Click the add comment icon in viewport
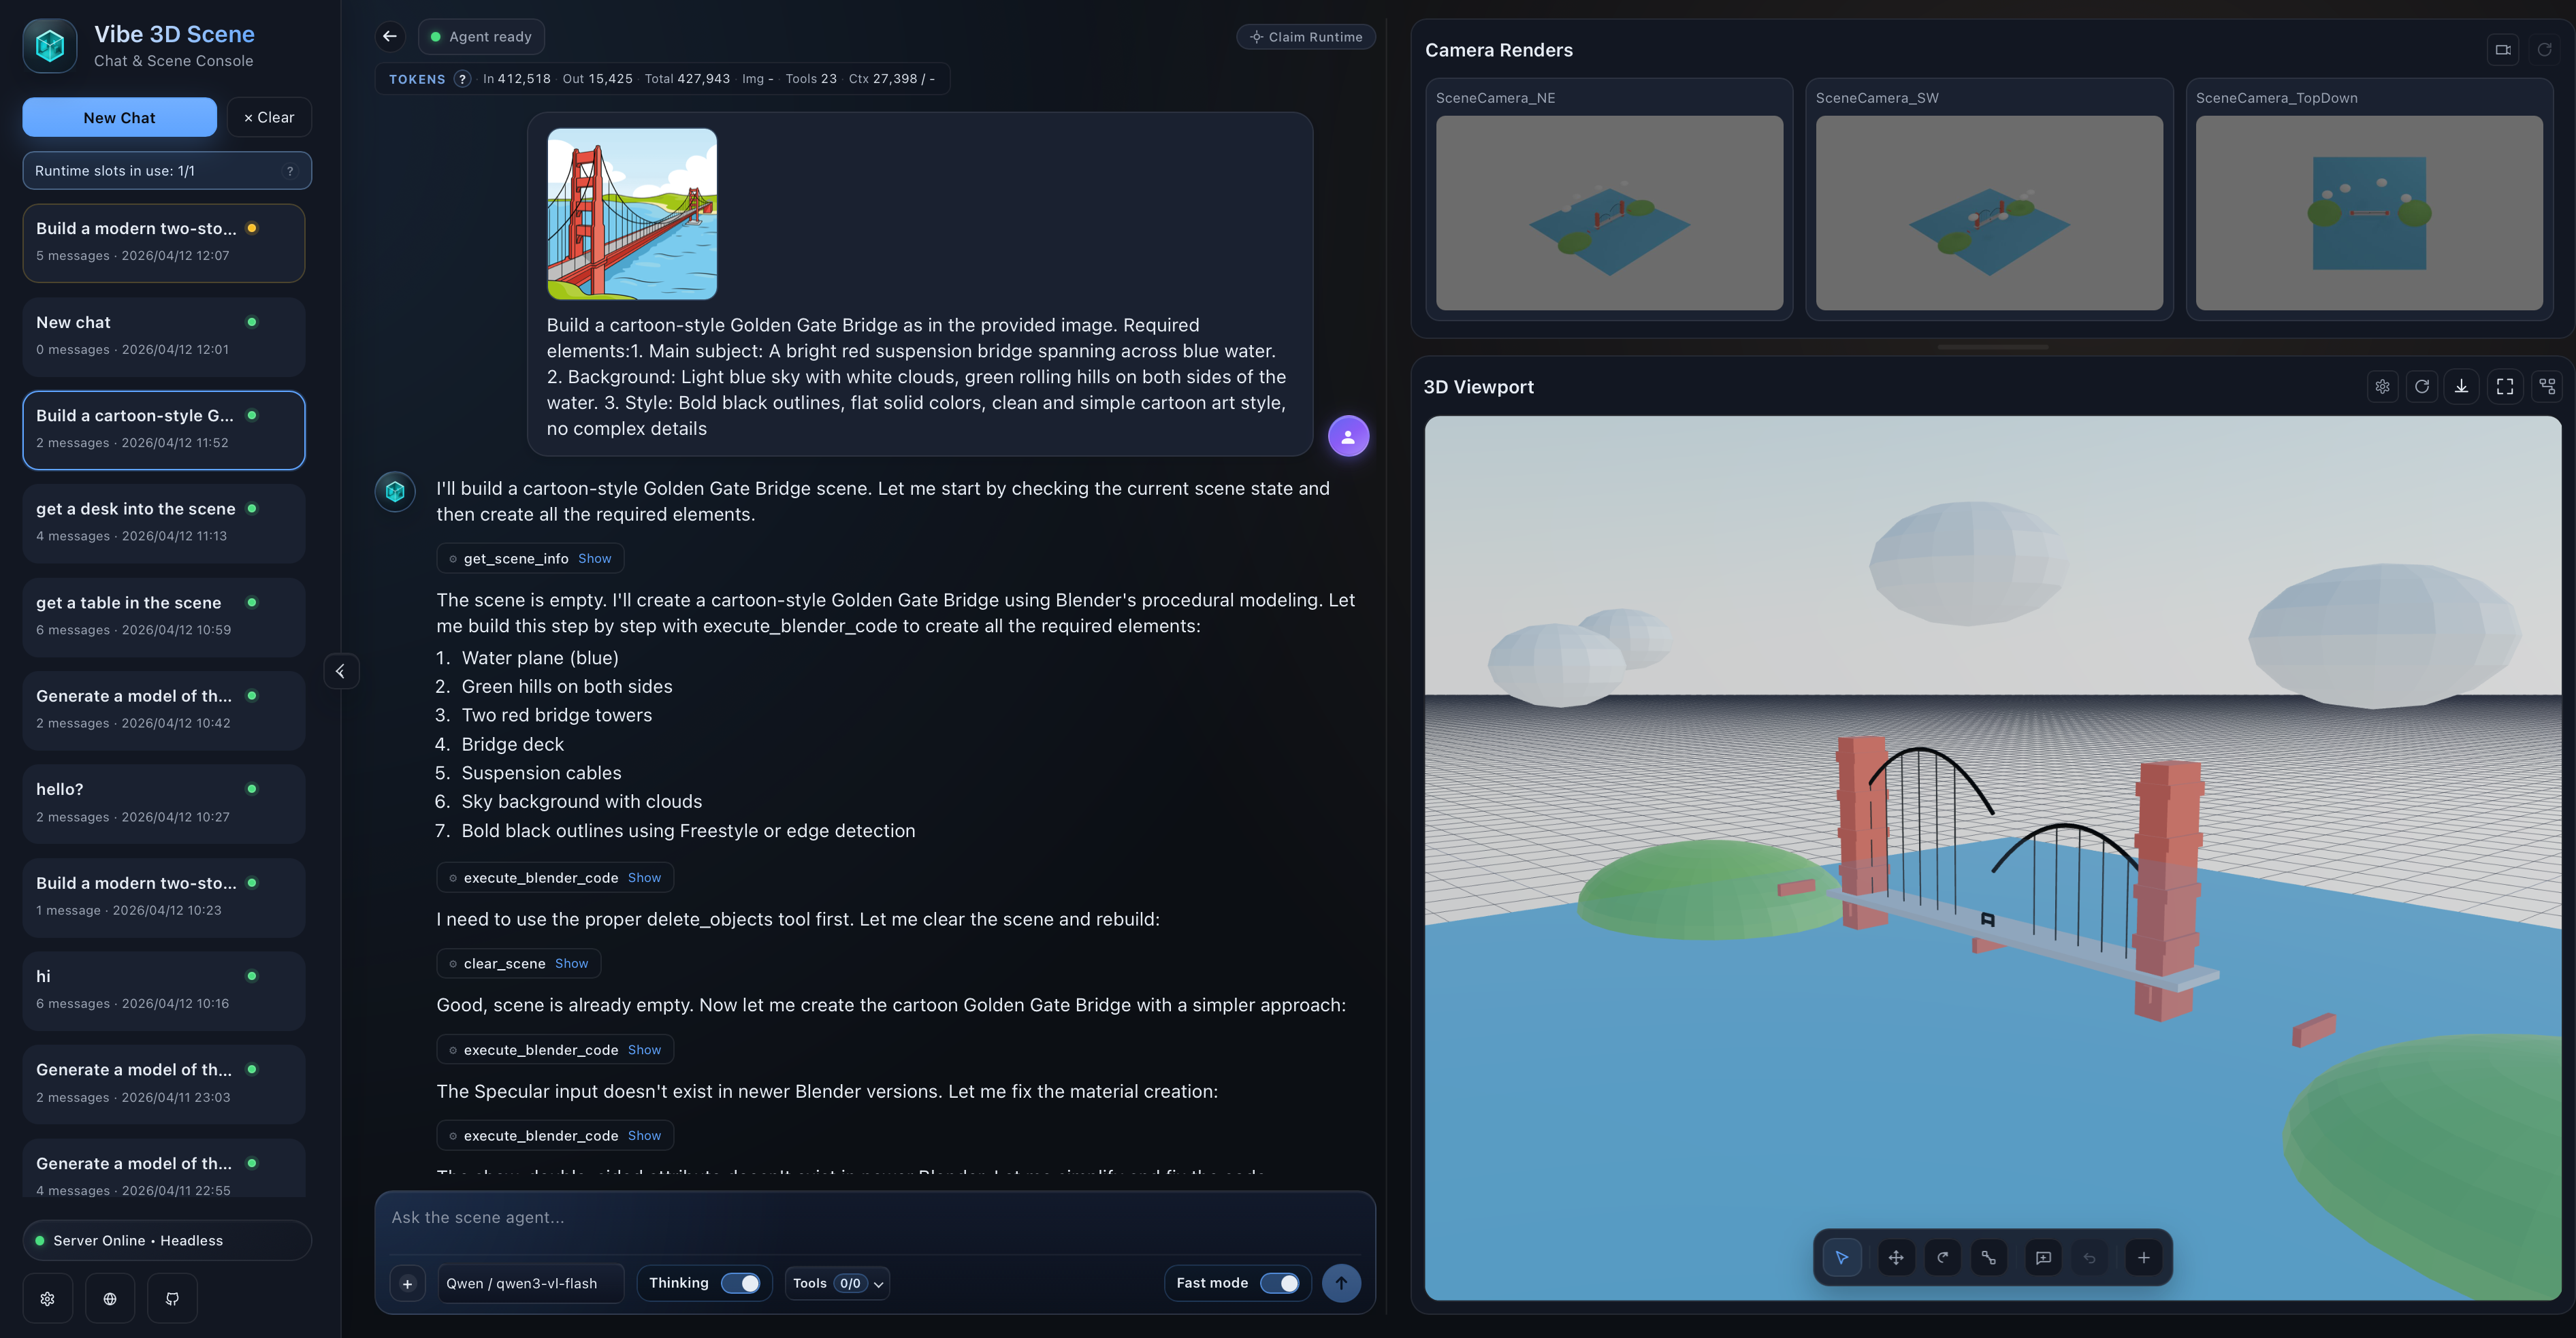2576x1338 pixels. pyautogui.click(x=2043, y=1258)
